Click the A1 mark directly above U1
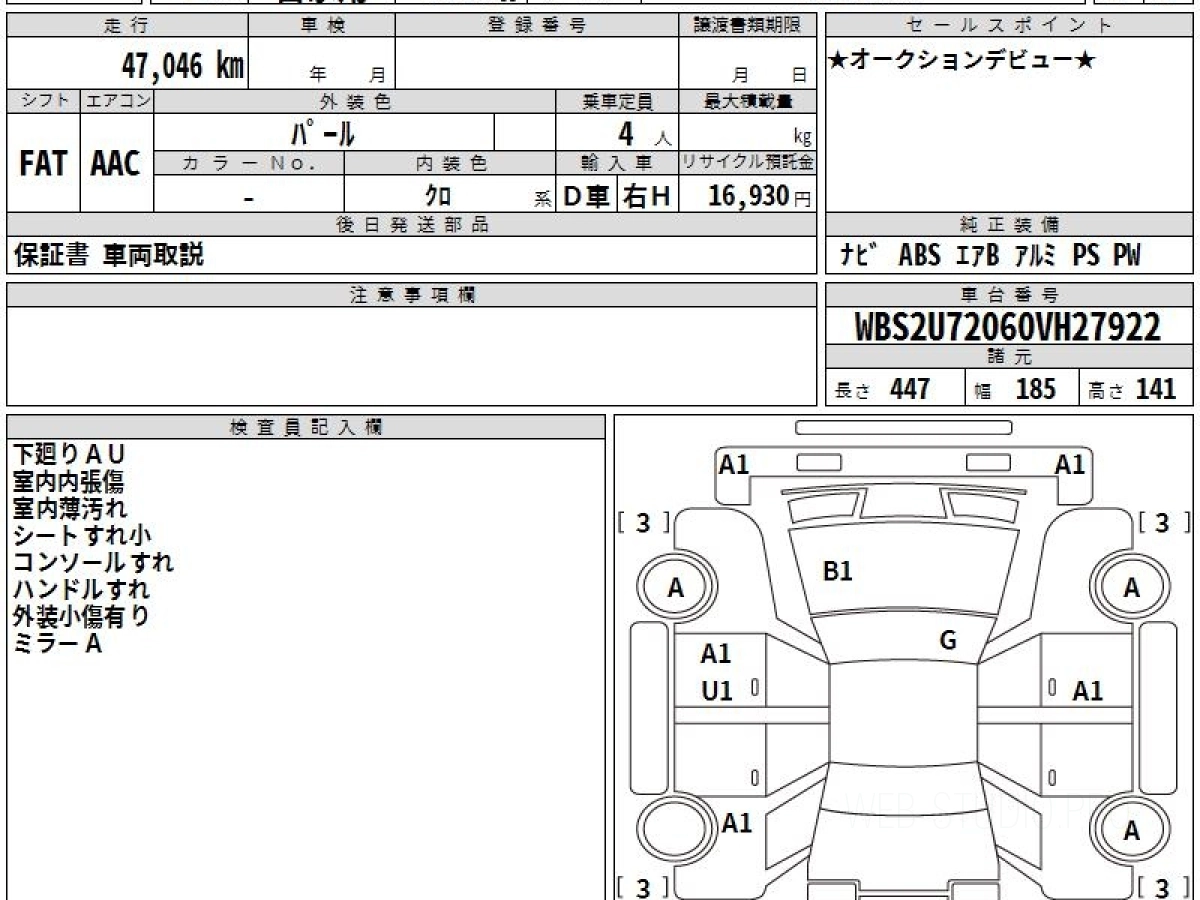1200x900 pixels. [716, 654]
